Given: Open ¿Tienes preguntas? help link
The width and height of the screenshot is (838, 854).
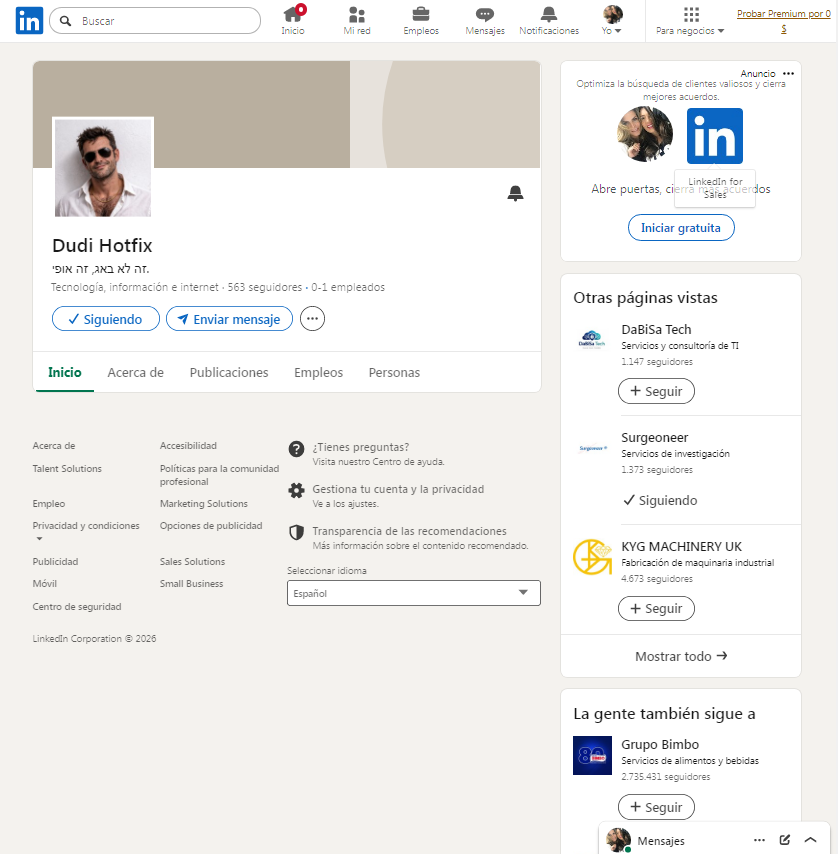Looking at the screenshot, I should coord(360,447).
